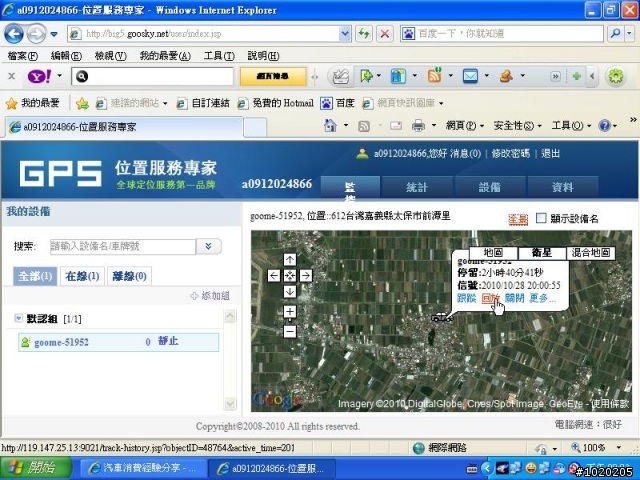The width and height of the screenshot is (640, 480).
Task: Open the zoom level 100% dropdown
Action: 619,448
